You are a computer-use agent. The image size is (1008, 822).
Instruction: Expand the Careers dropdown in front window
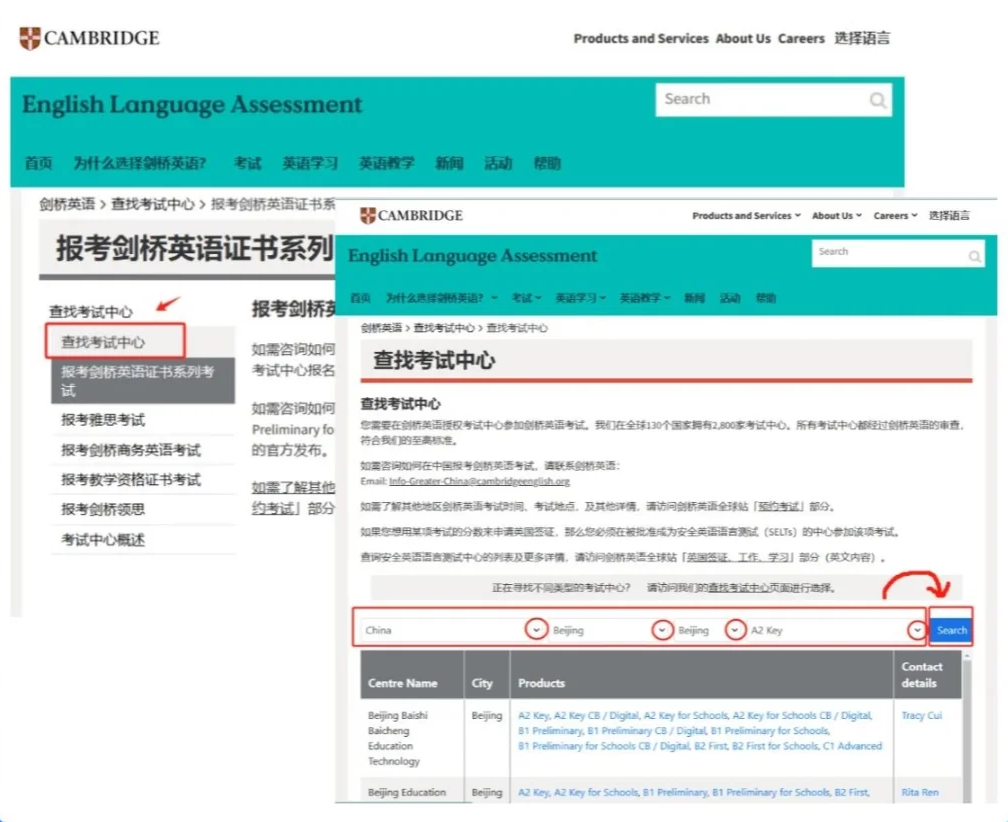pyautogui.click(x=894, y=216)
